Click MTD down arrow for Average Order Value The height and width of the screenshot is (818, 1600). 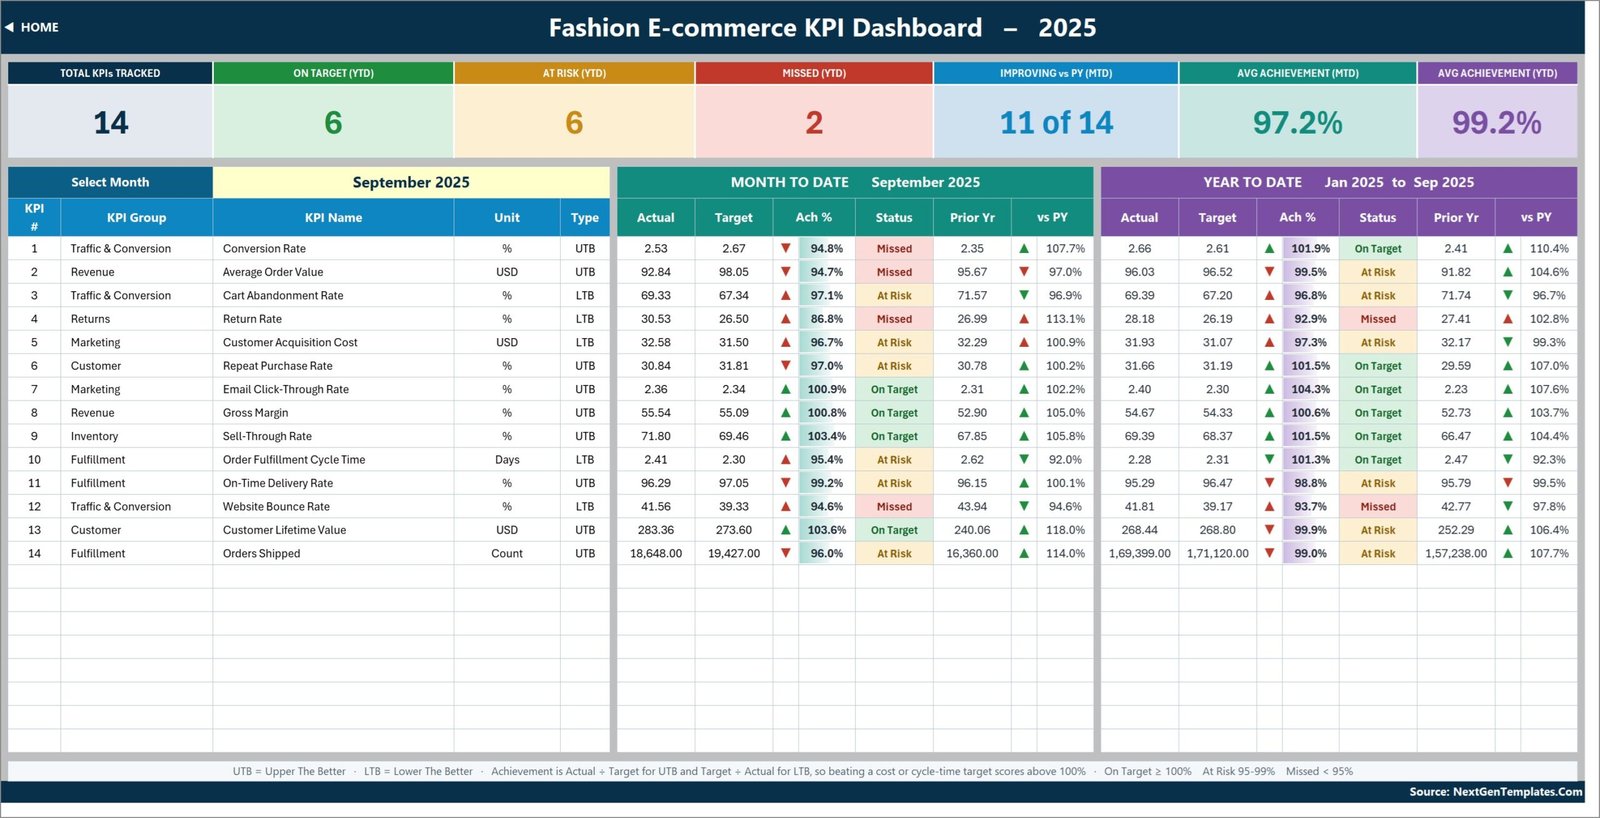pos(786,272)
